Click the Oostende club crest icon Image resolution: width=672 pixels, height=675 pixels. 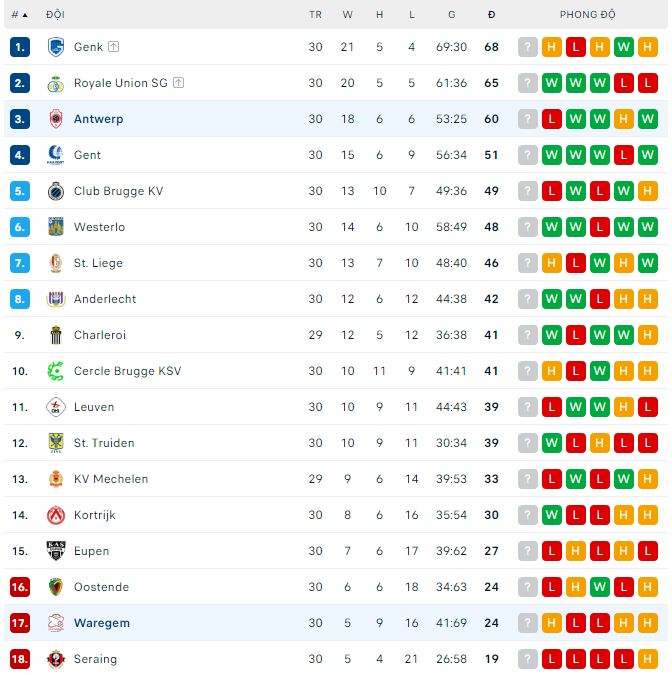pyautogui.click(x=56, y=587)
